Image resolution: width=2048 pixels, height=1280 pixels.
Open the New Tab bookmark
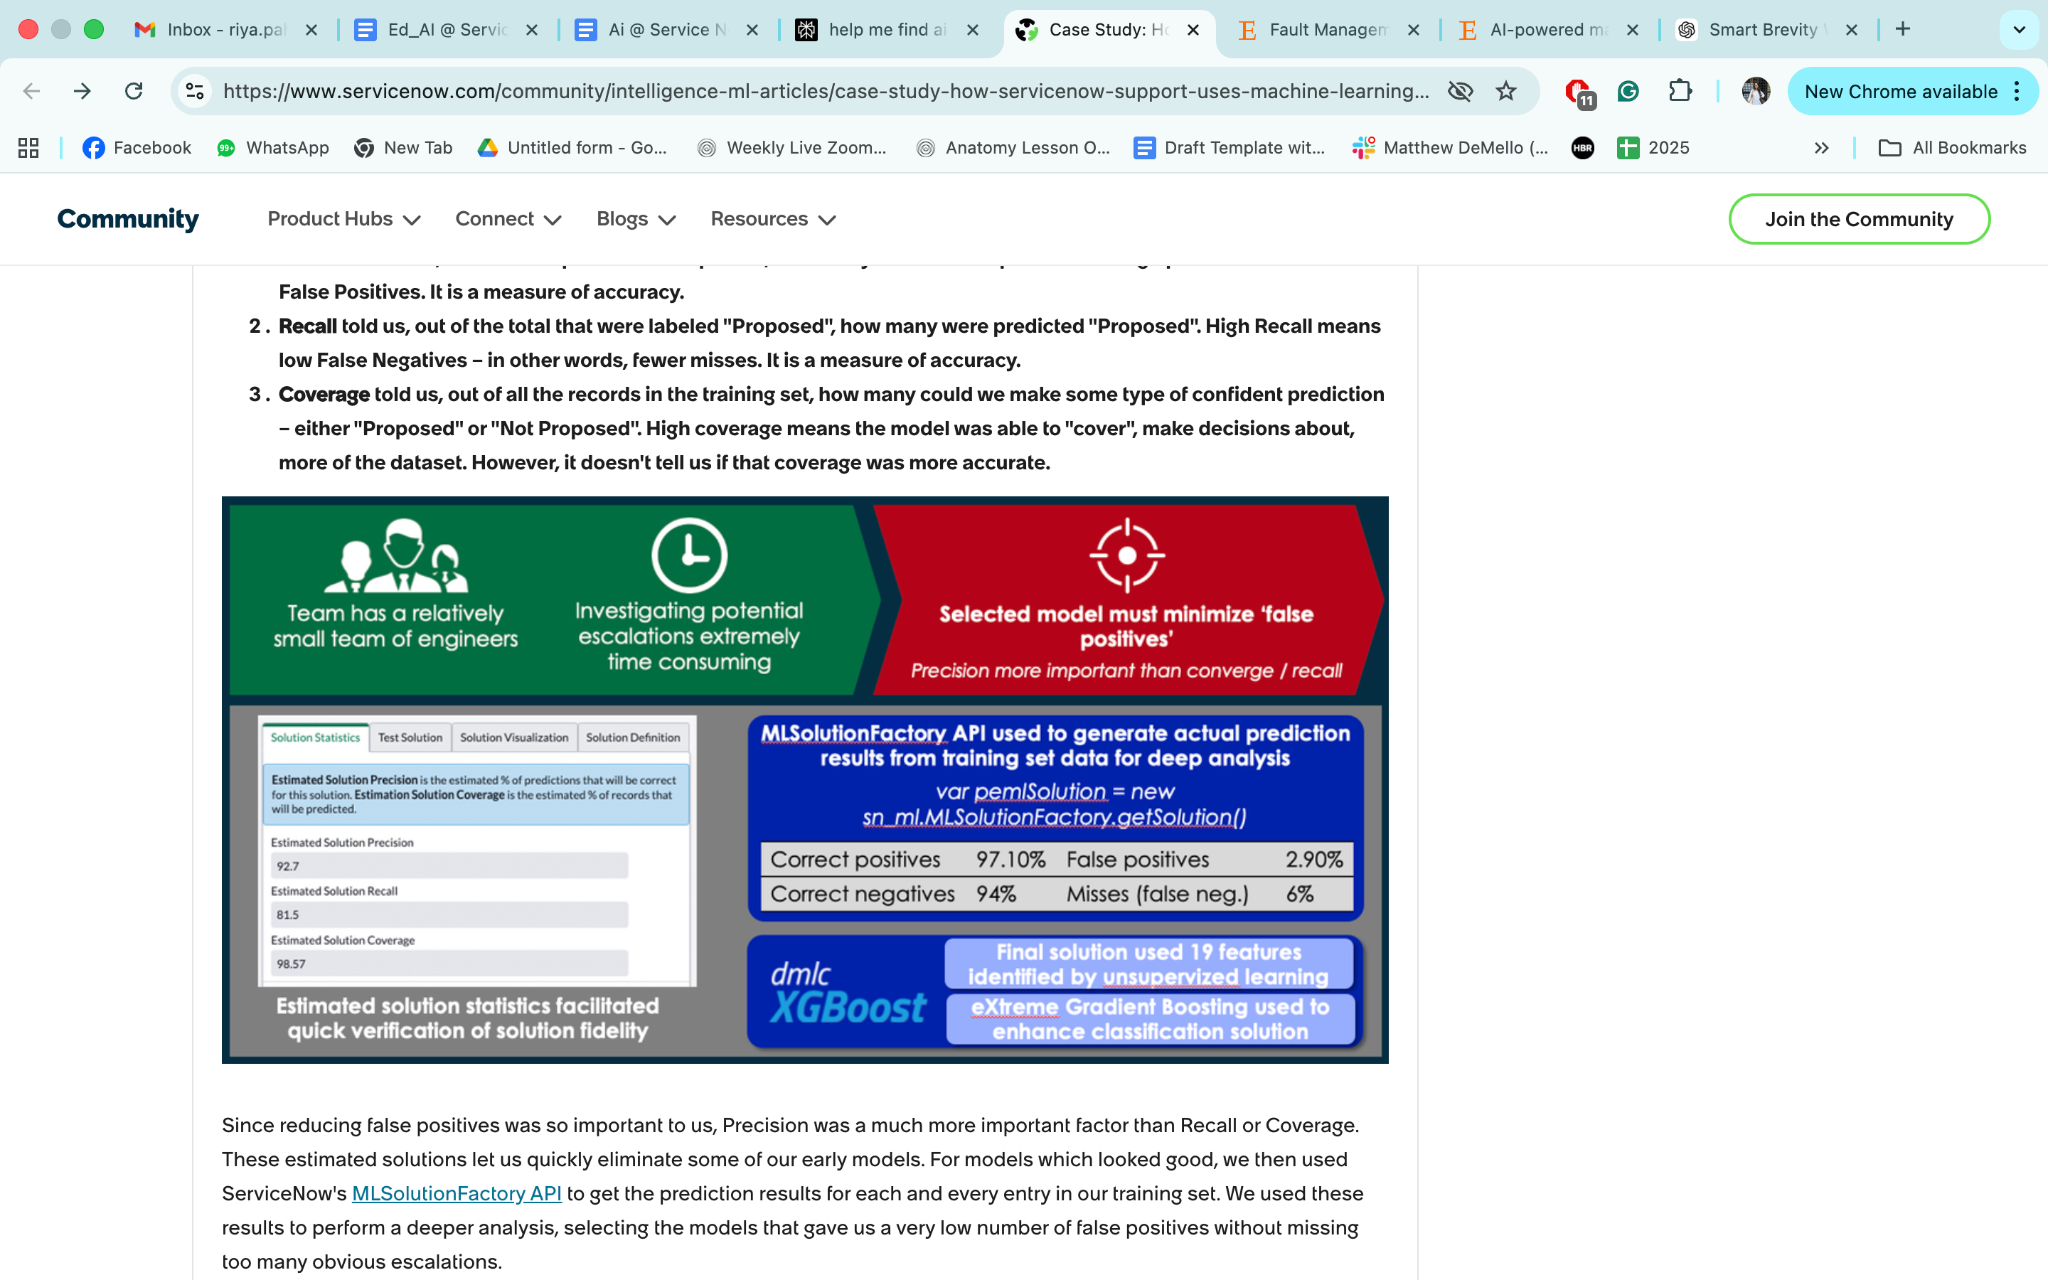(403, 148)
